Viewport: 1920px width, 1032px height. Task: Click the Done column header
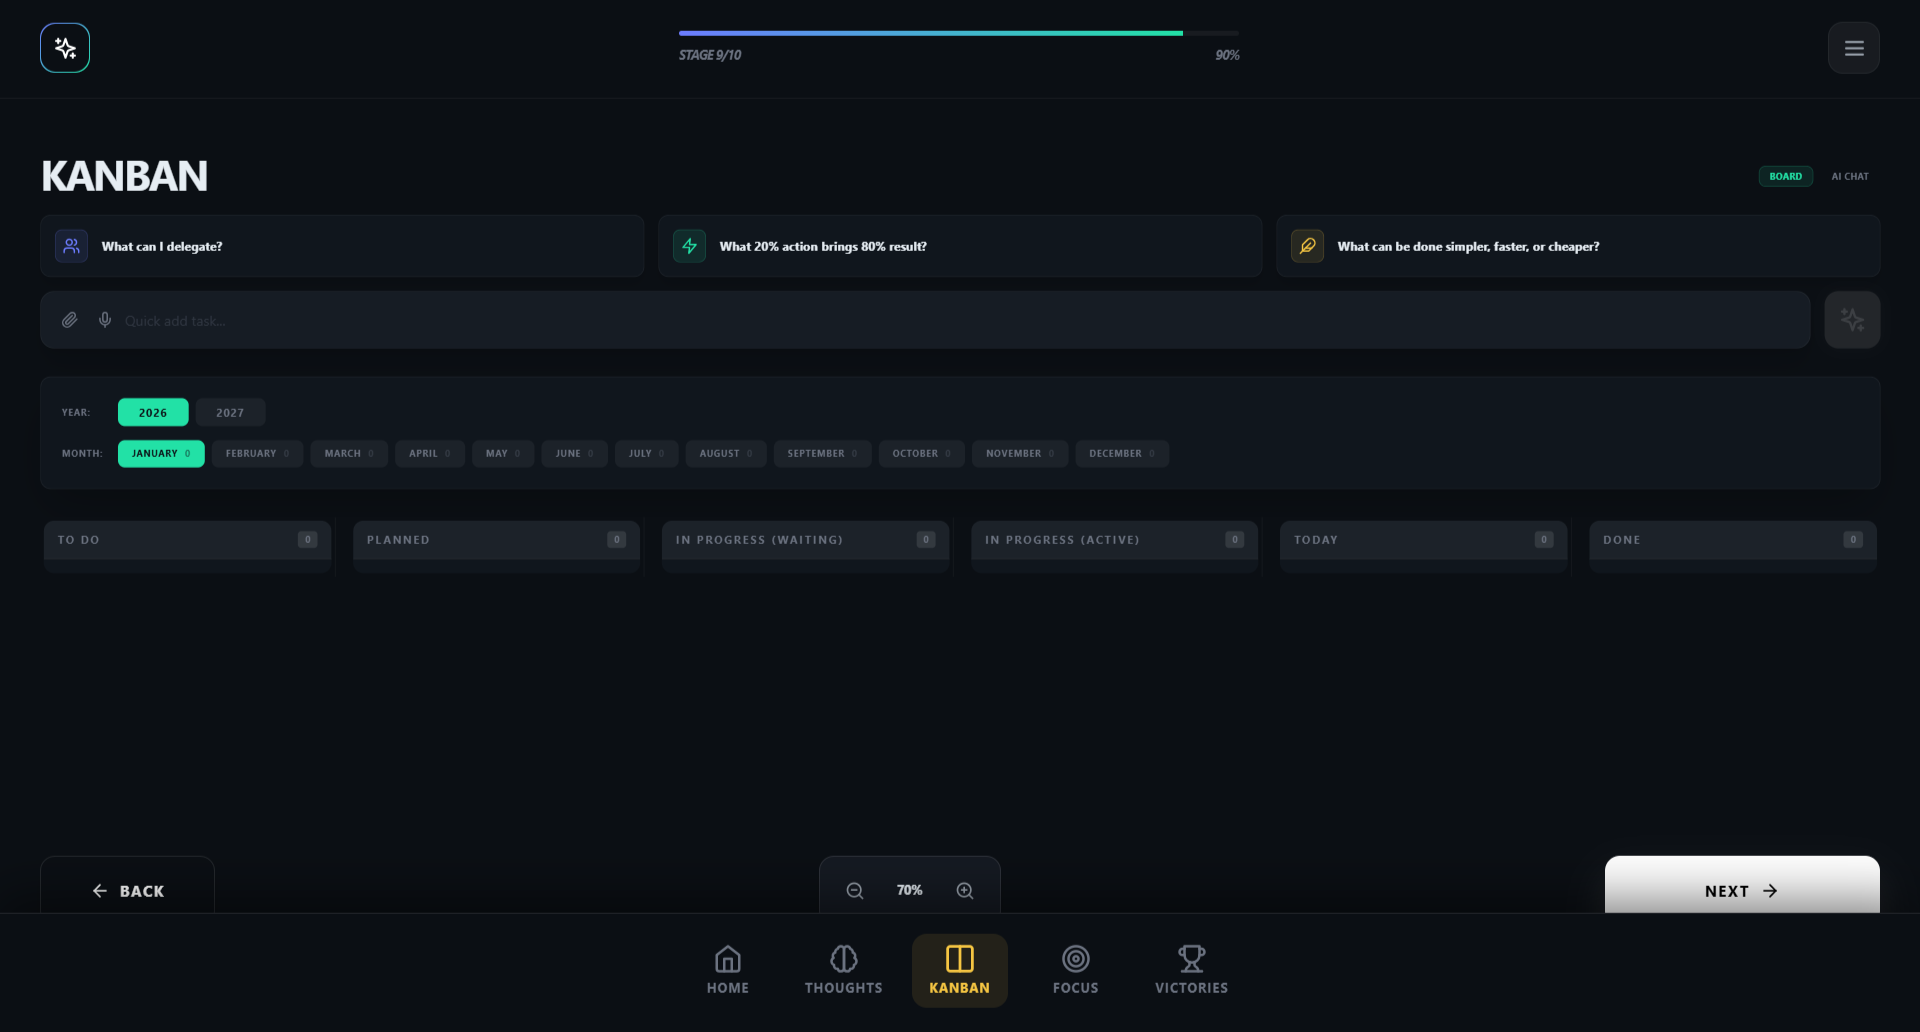(x=1733, y=540)
